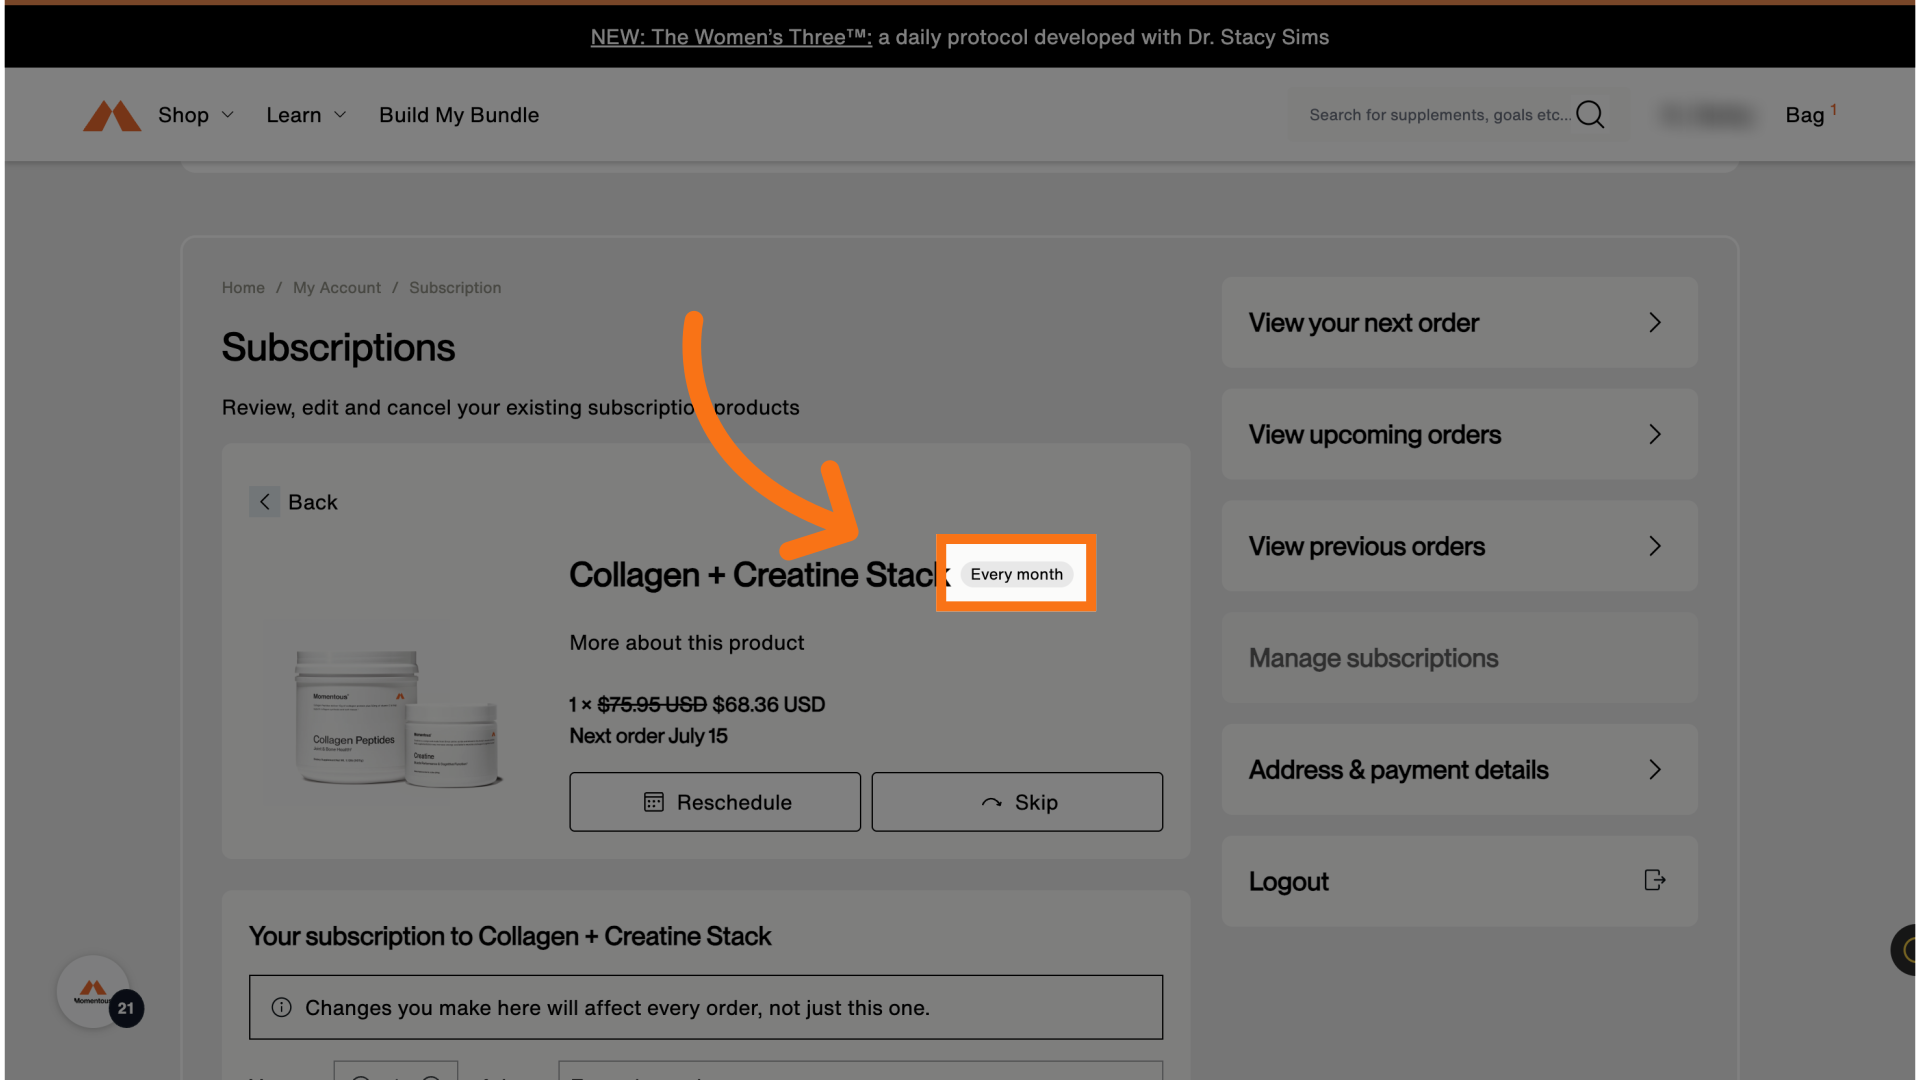
Task: Click the Subscription breadcrumb
Action: [455, 288]
